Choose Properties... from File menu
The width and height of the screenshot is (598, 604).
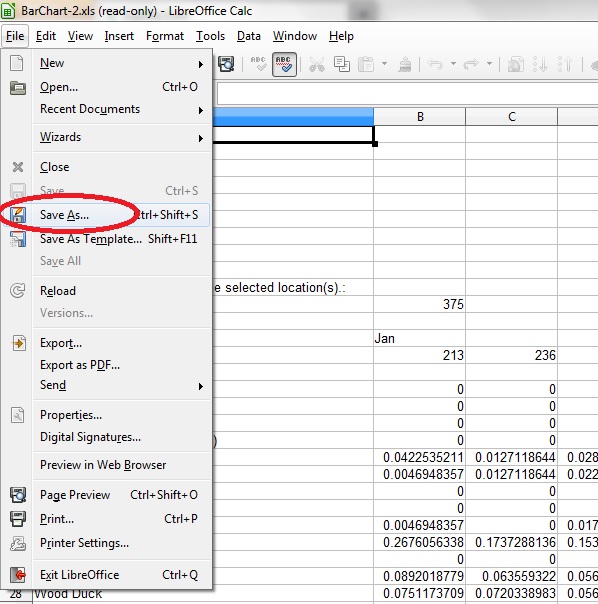pos(119,415)
